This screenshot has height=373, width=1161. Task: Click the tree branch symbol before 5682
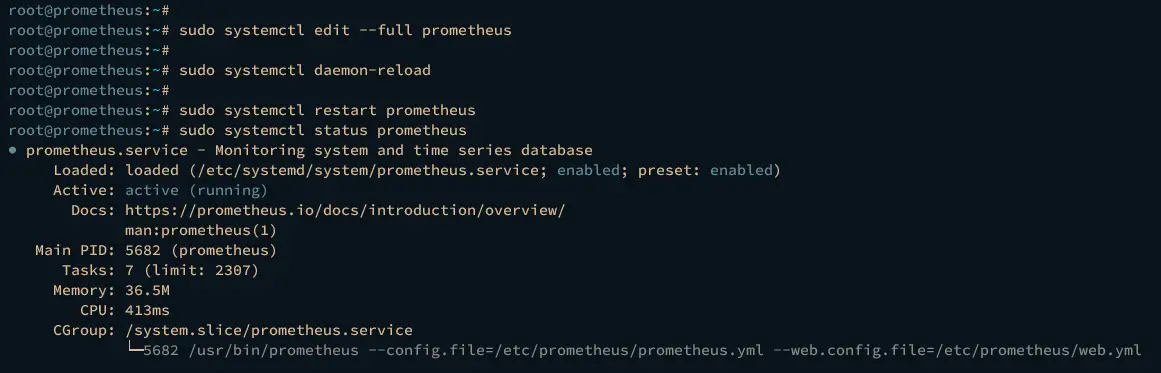point(134,349)
